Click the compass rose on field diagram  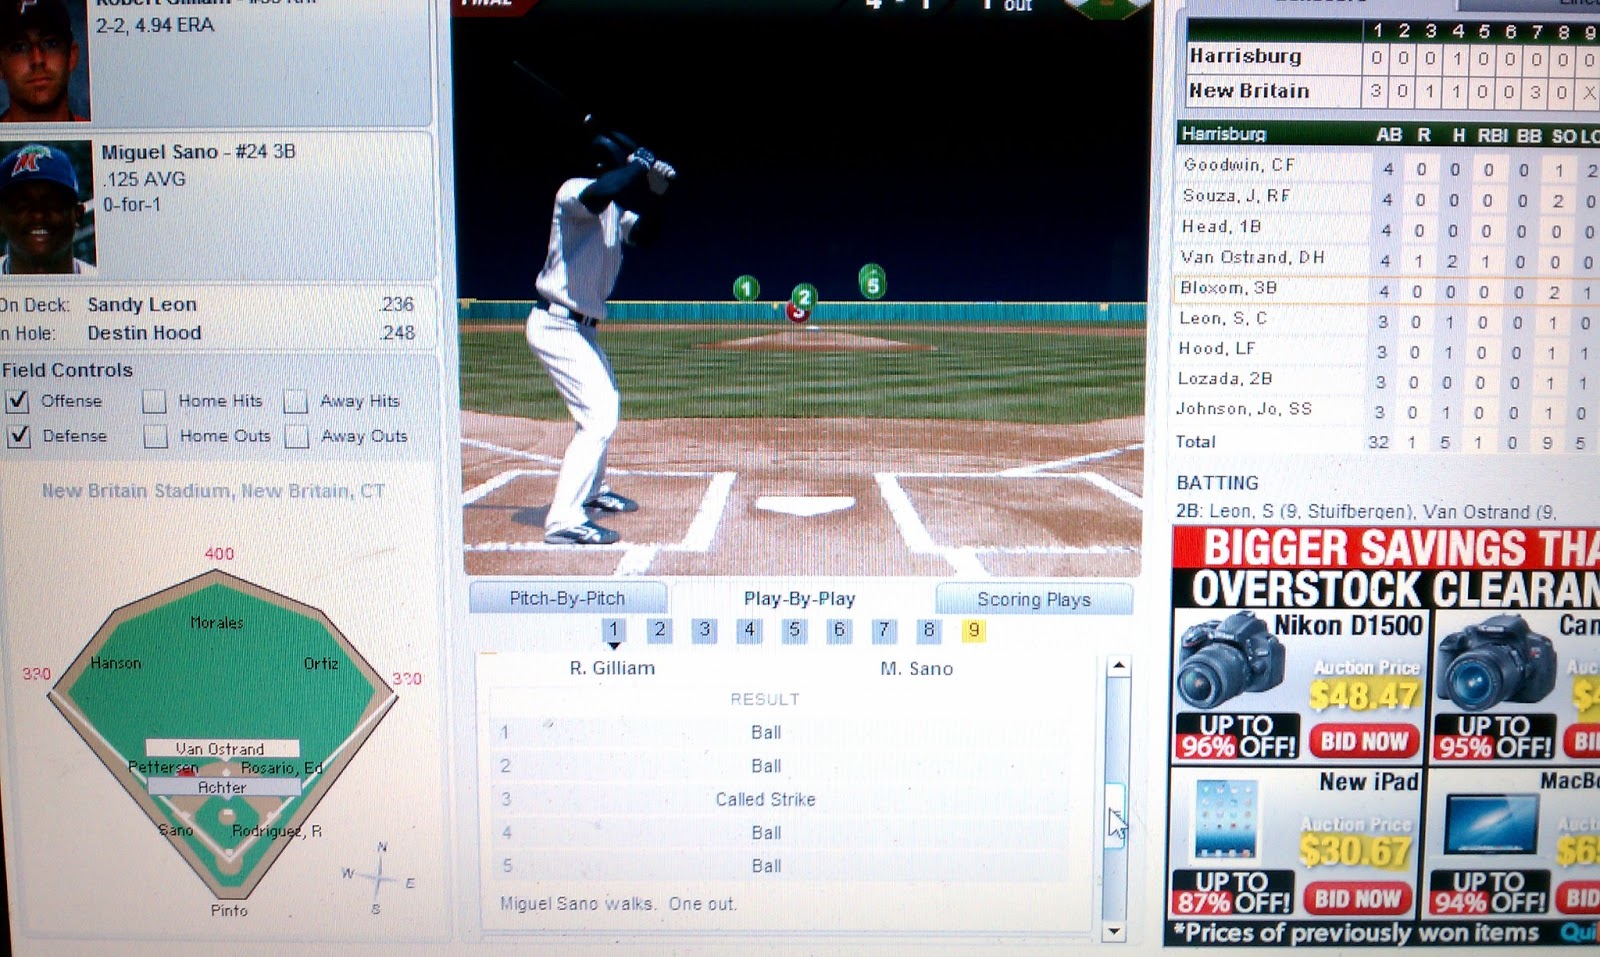pos(379,878)
